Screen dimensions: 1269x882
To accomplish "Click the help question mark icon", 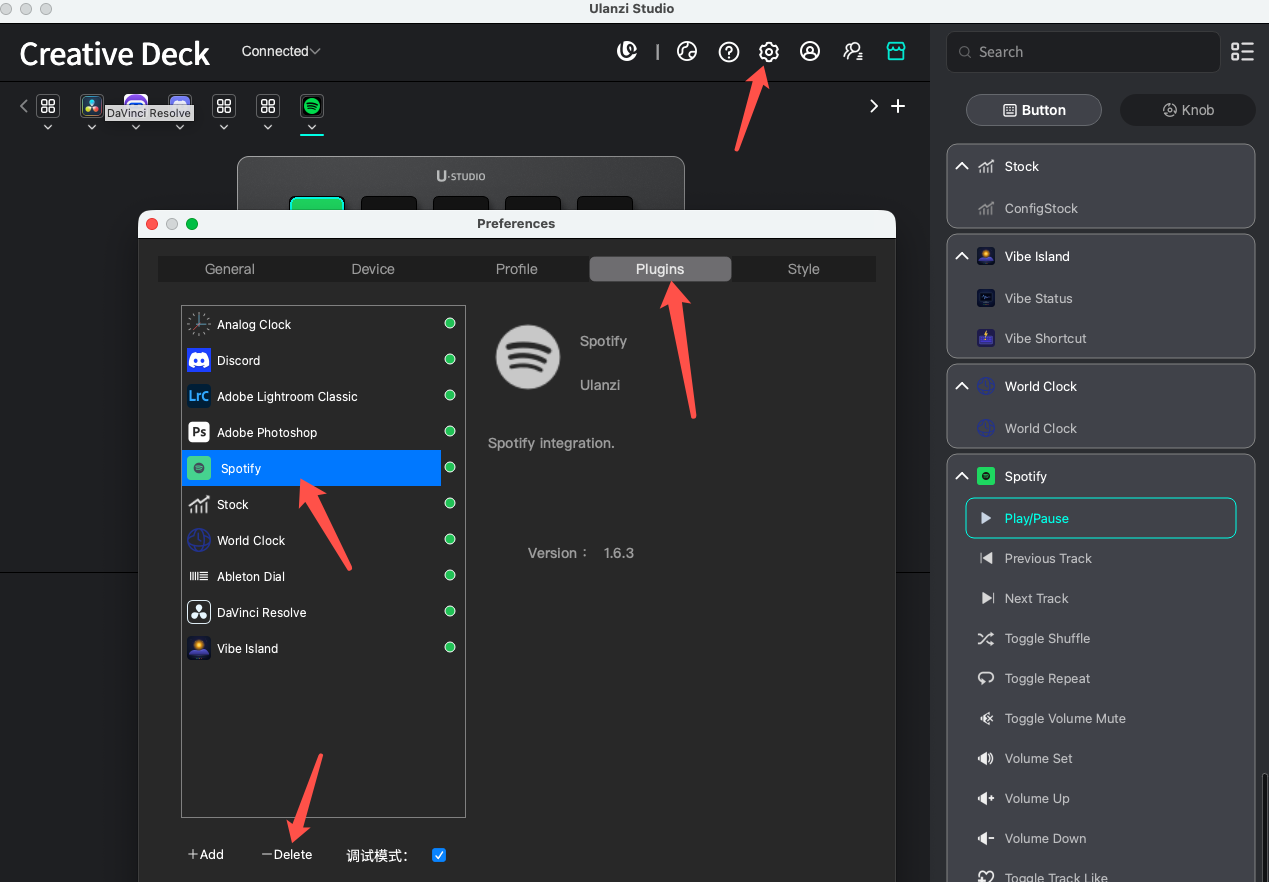I will (x=729, y=52).
